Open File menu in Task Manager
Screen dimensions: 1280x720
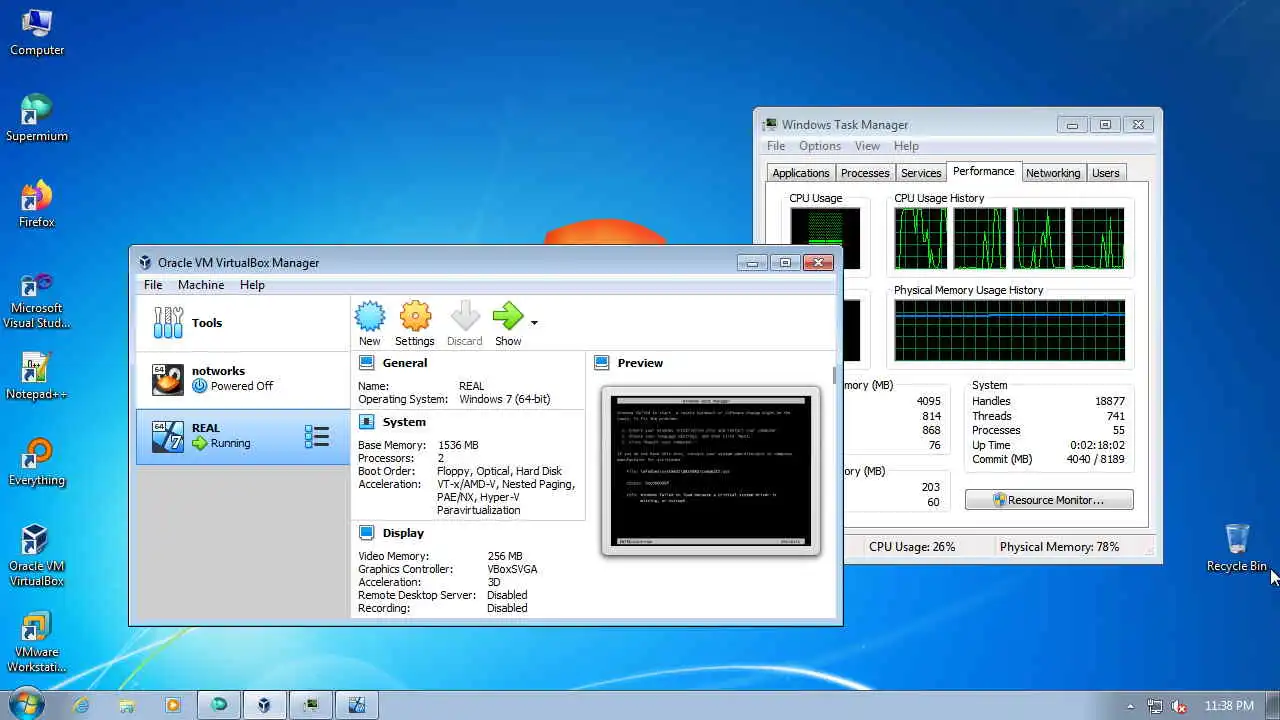tap(776, 146)
